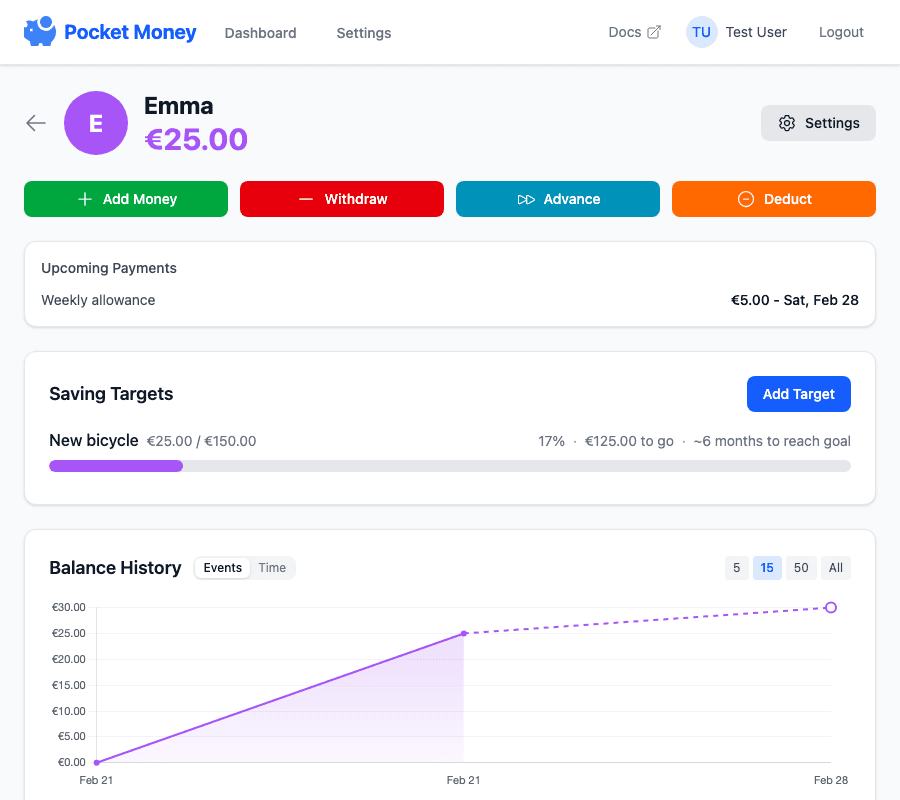The height and width of the screenshot is (800, 900).
Task: Click Emma's purple avatar circle
Action: click(x=96, y=123)
